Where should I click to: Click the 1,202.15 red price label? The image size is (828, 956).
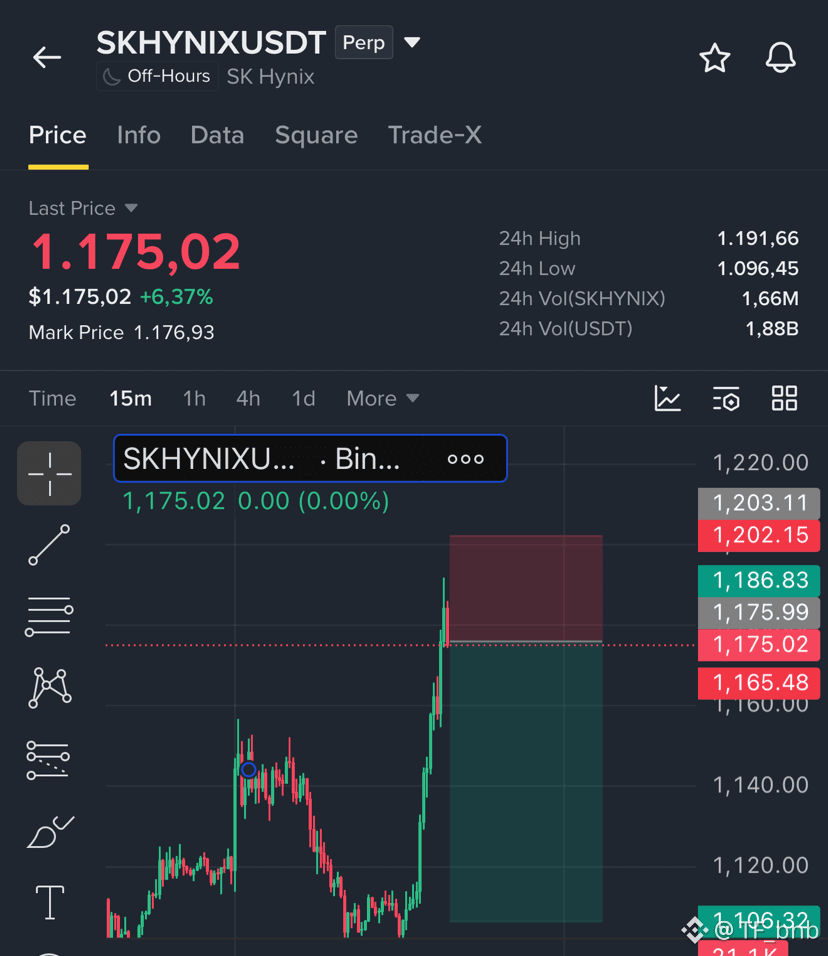[x=758, y=535]
